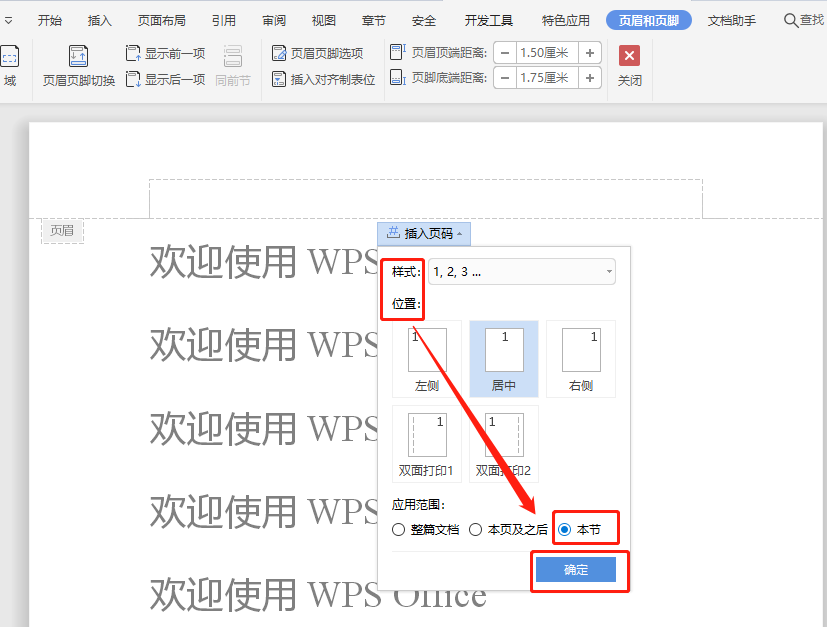Click the 1.50厘米 header distance field
Viewport: 827px width, 627px height.
point(547,53)
